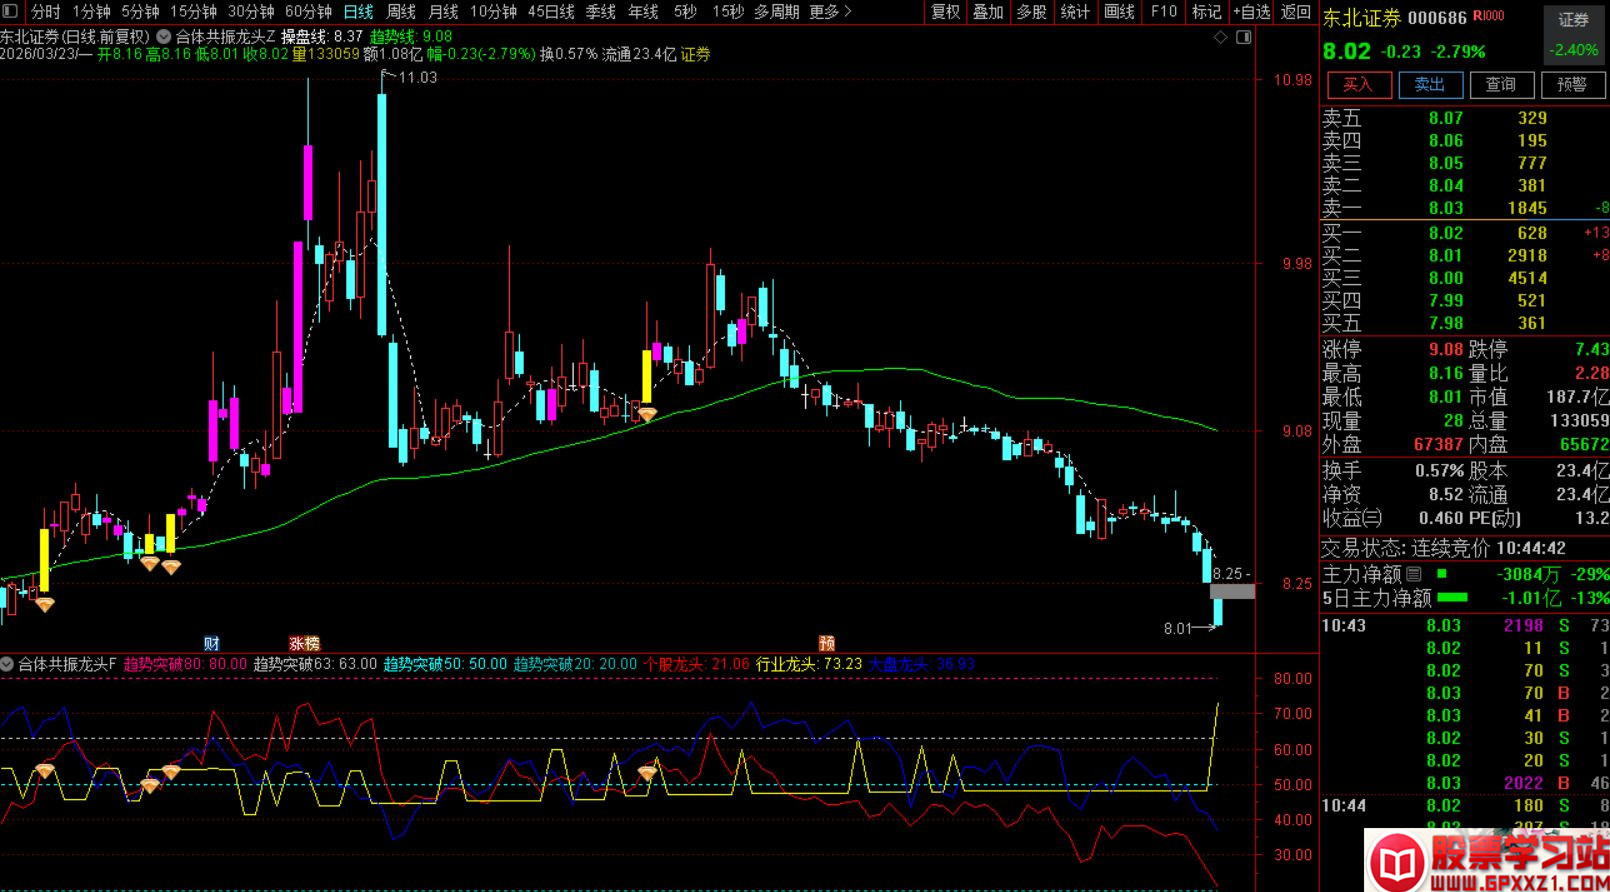Click the 11.03 high price label on chart
Screen dimensions: 1610x892
418,77
